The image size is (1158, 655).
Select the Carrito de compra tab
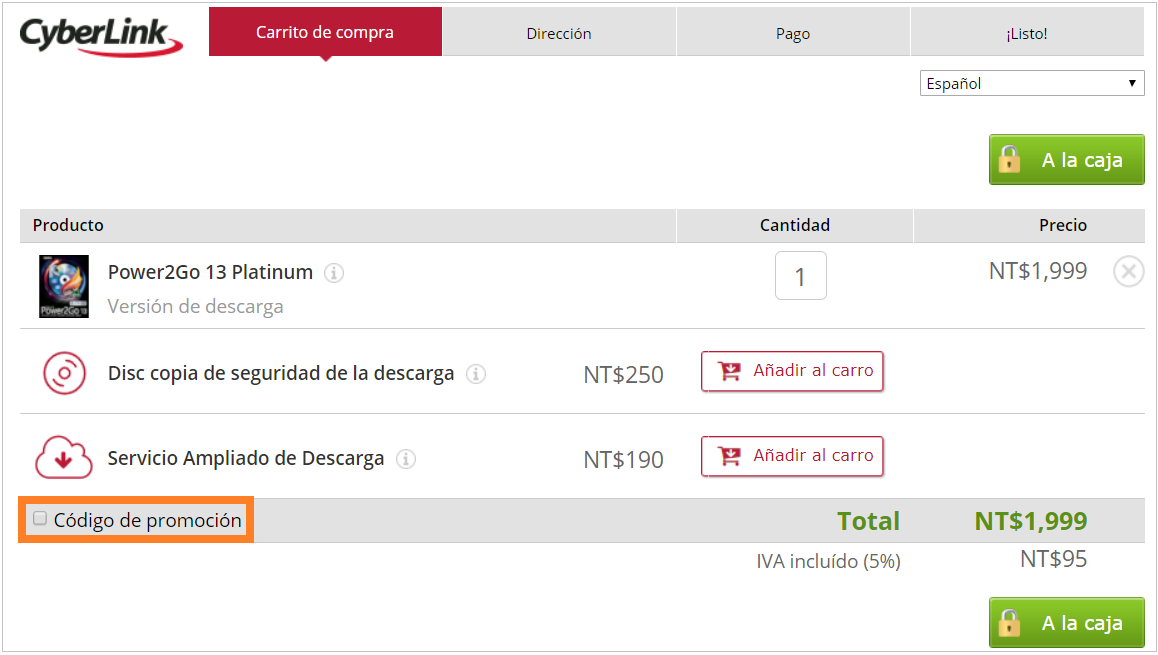coord(325,32)
